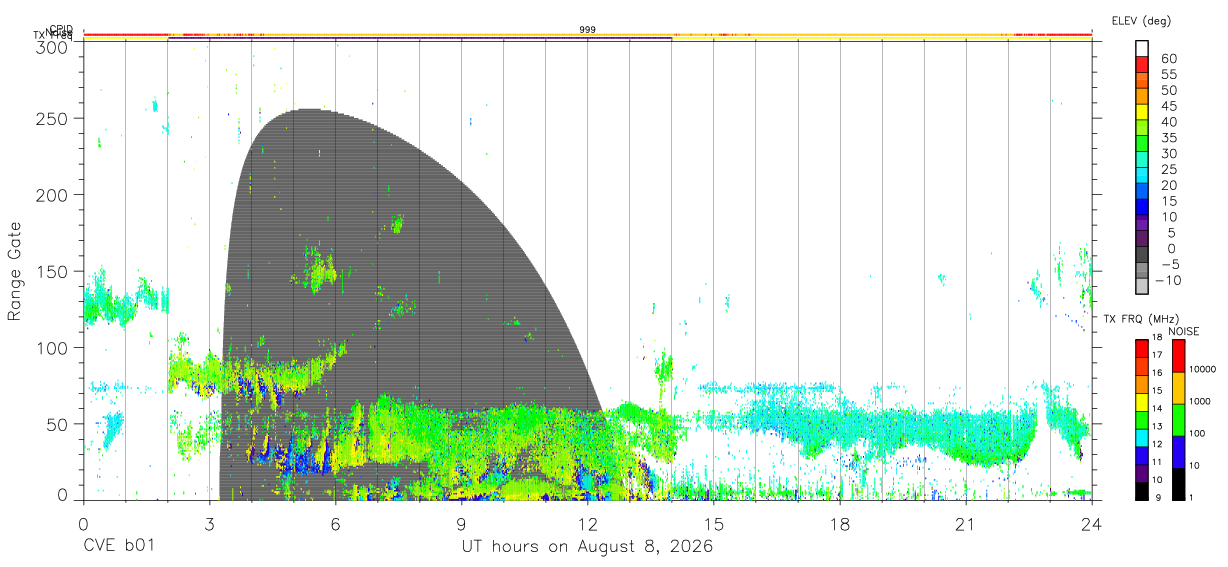This screenshot has height=567, width=1228.
Task: Click the "ELEV (deg)" colorbar title
Action: tap(1141, 21)
